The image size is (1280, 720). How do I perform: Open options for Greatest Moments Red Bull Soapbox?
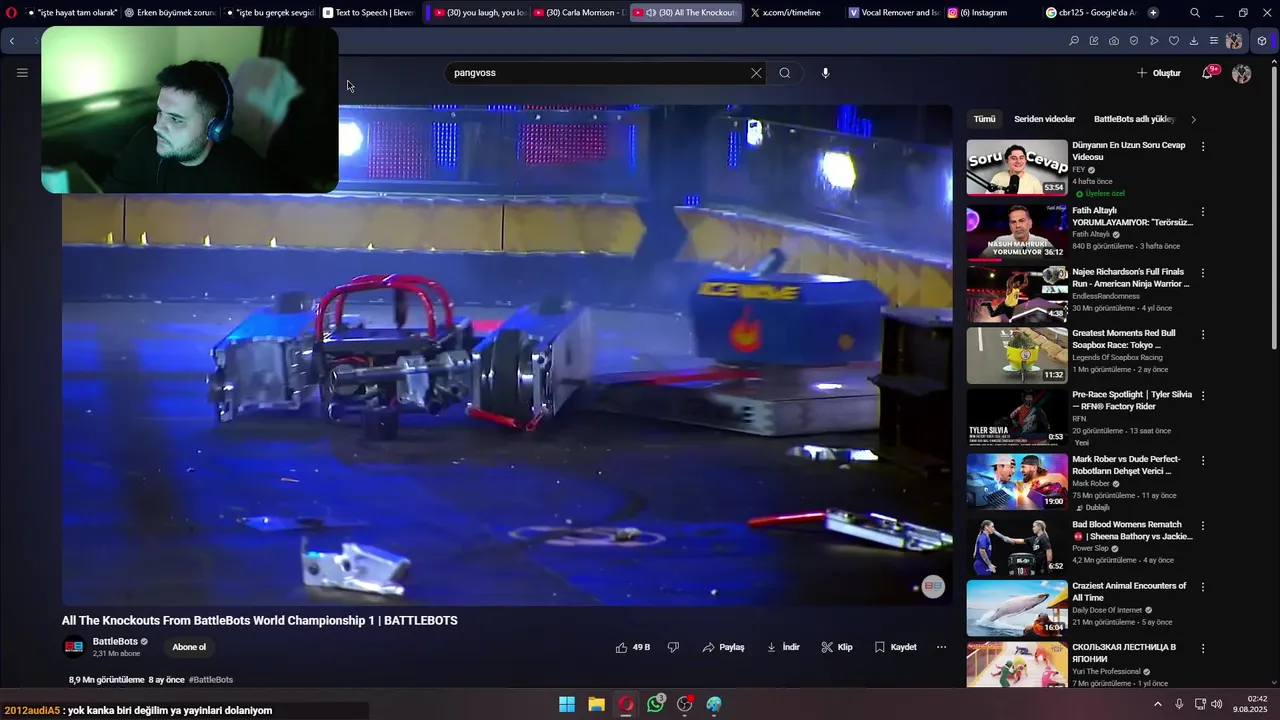[1203, 335]
